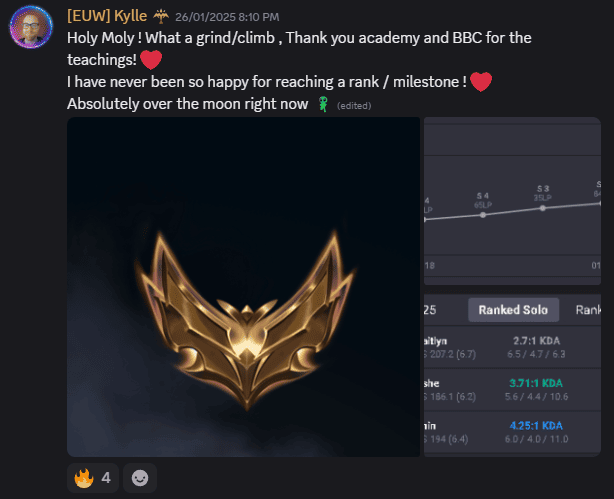This screenshot has width=614, height=499.
Task: Click the S 3 35LP graph point
Action: 542,208
